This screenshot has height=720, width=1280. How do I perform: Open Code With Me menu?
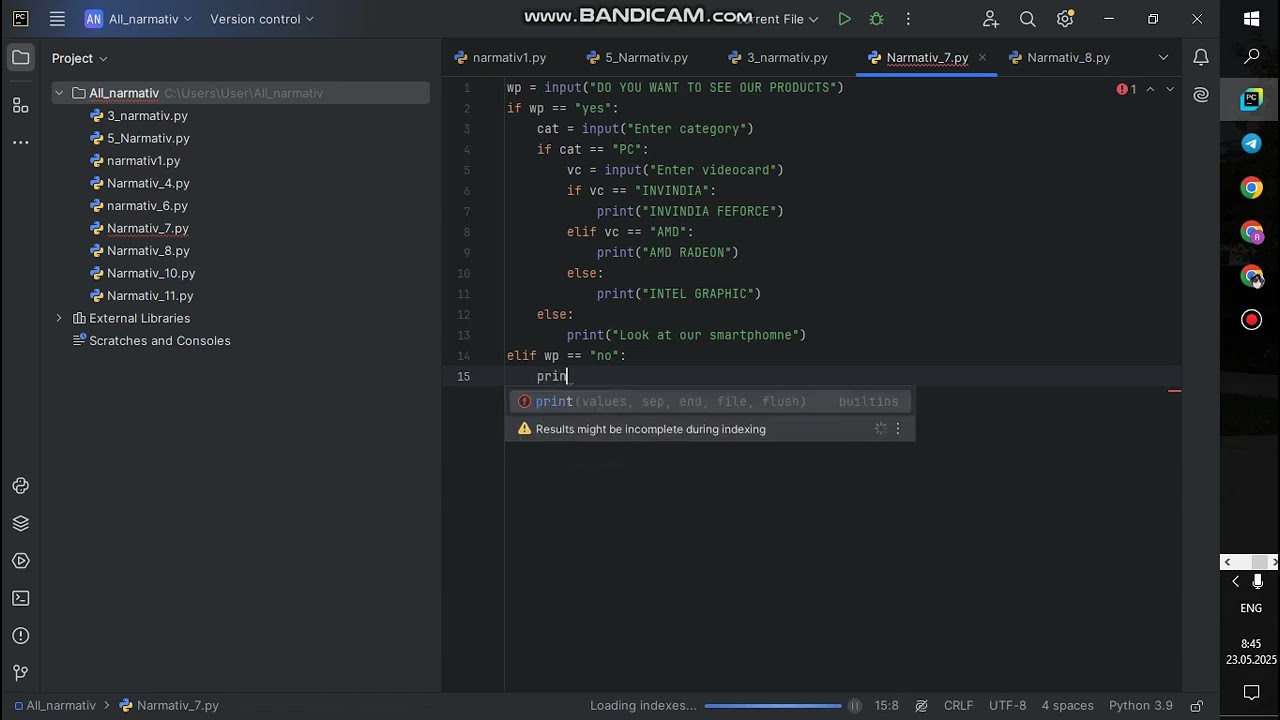[x=990, y=19]
